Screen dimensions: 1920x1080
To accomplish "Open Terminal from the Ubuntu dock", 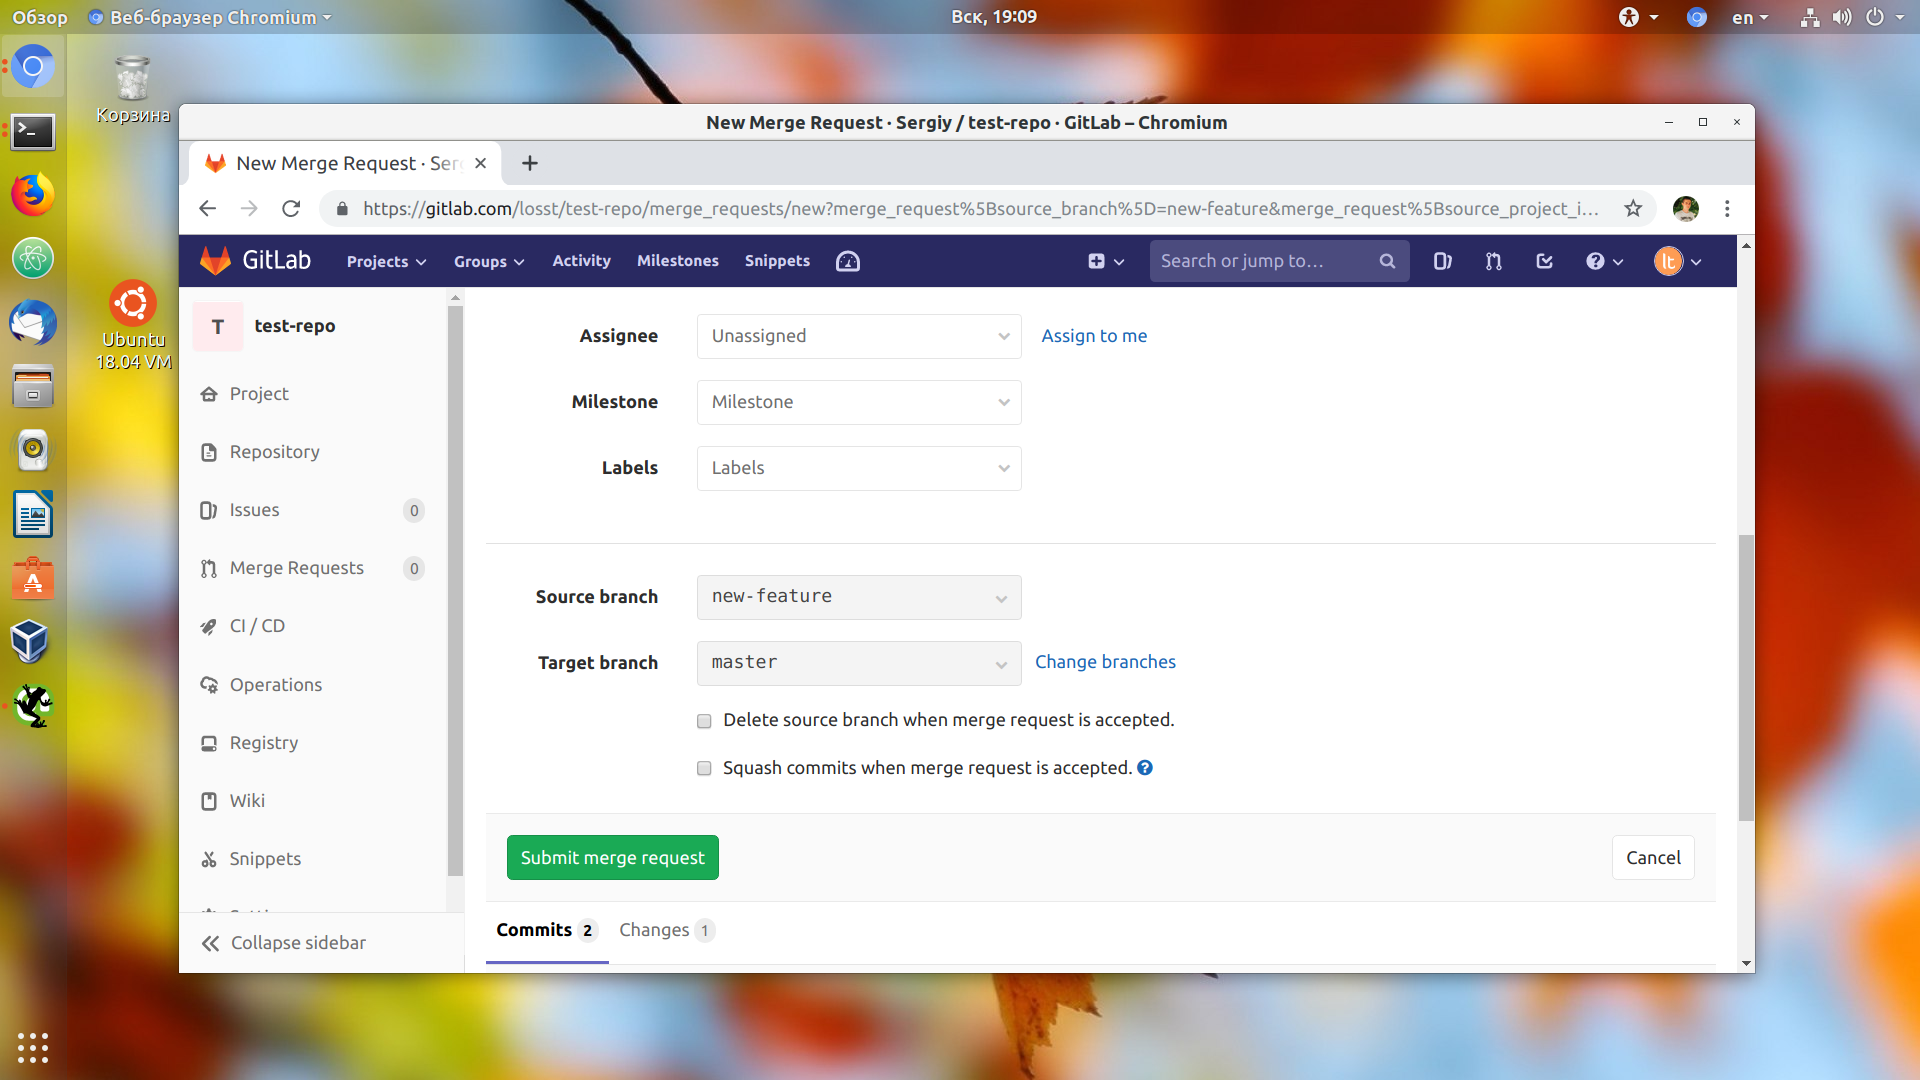I will coord(32,131).
